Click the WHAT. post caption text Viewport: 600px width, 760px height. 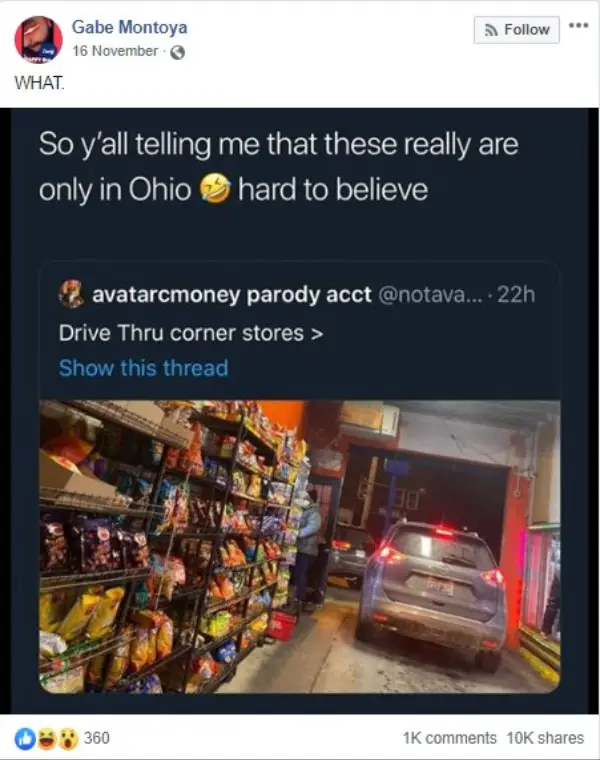click(39, 83)
